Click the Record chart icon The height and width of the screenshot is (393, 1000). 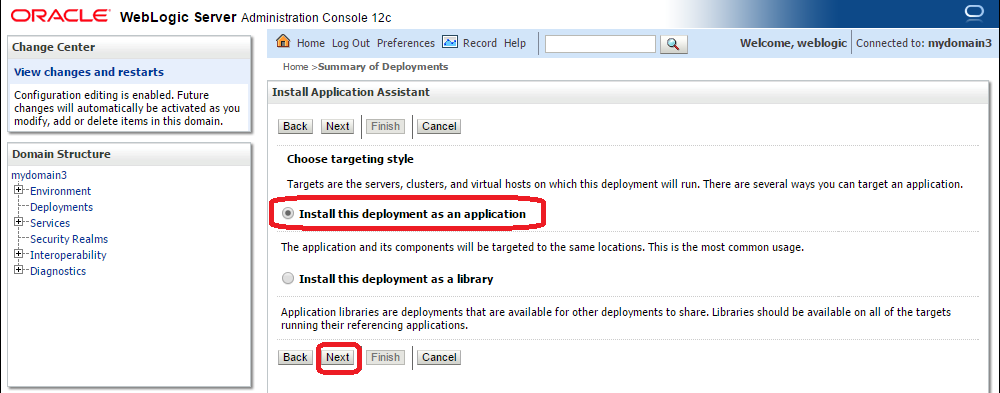450,42
